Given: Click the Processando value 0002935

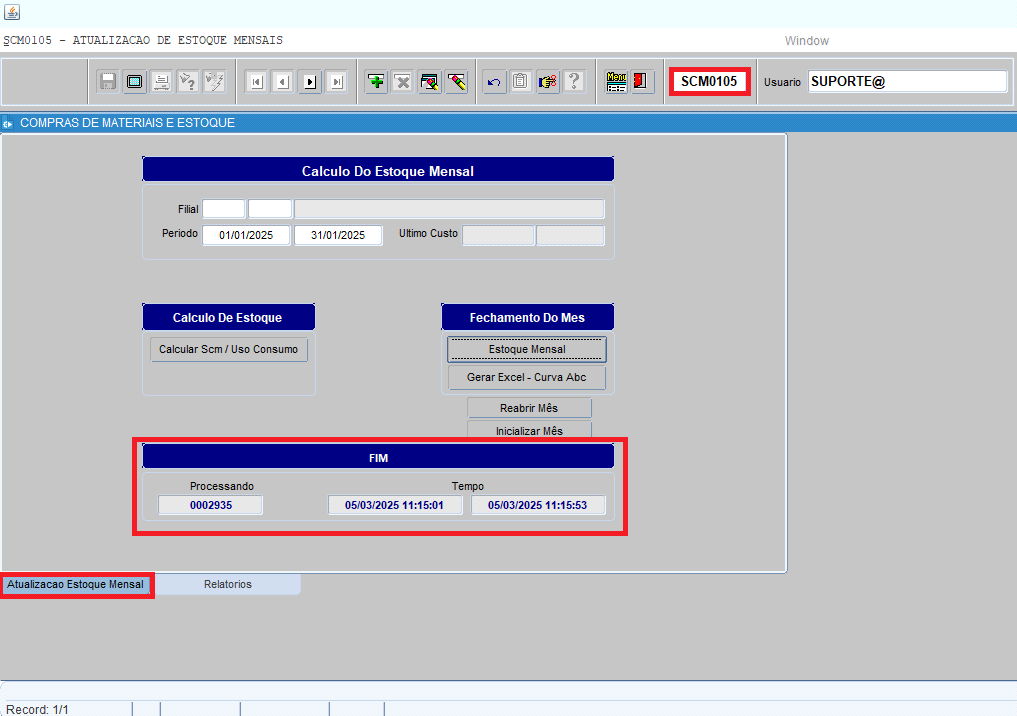Looking at the screenshot, I should click(x=211, y=505).
